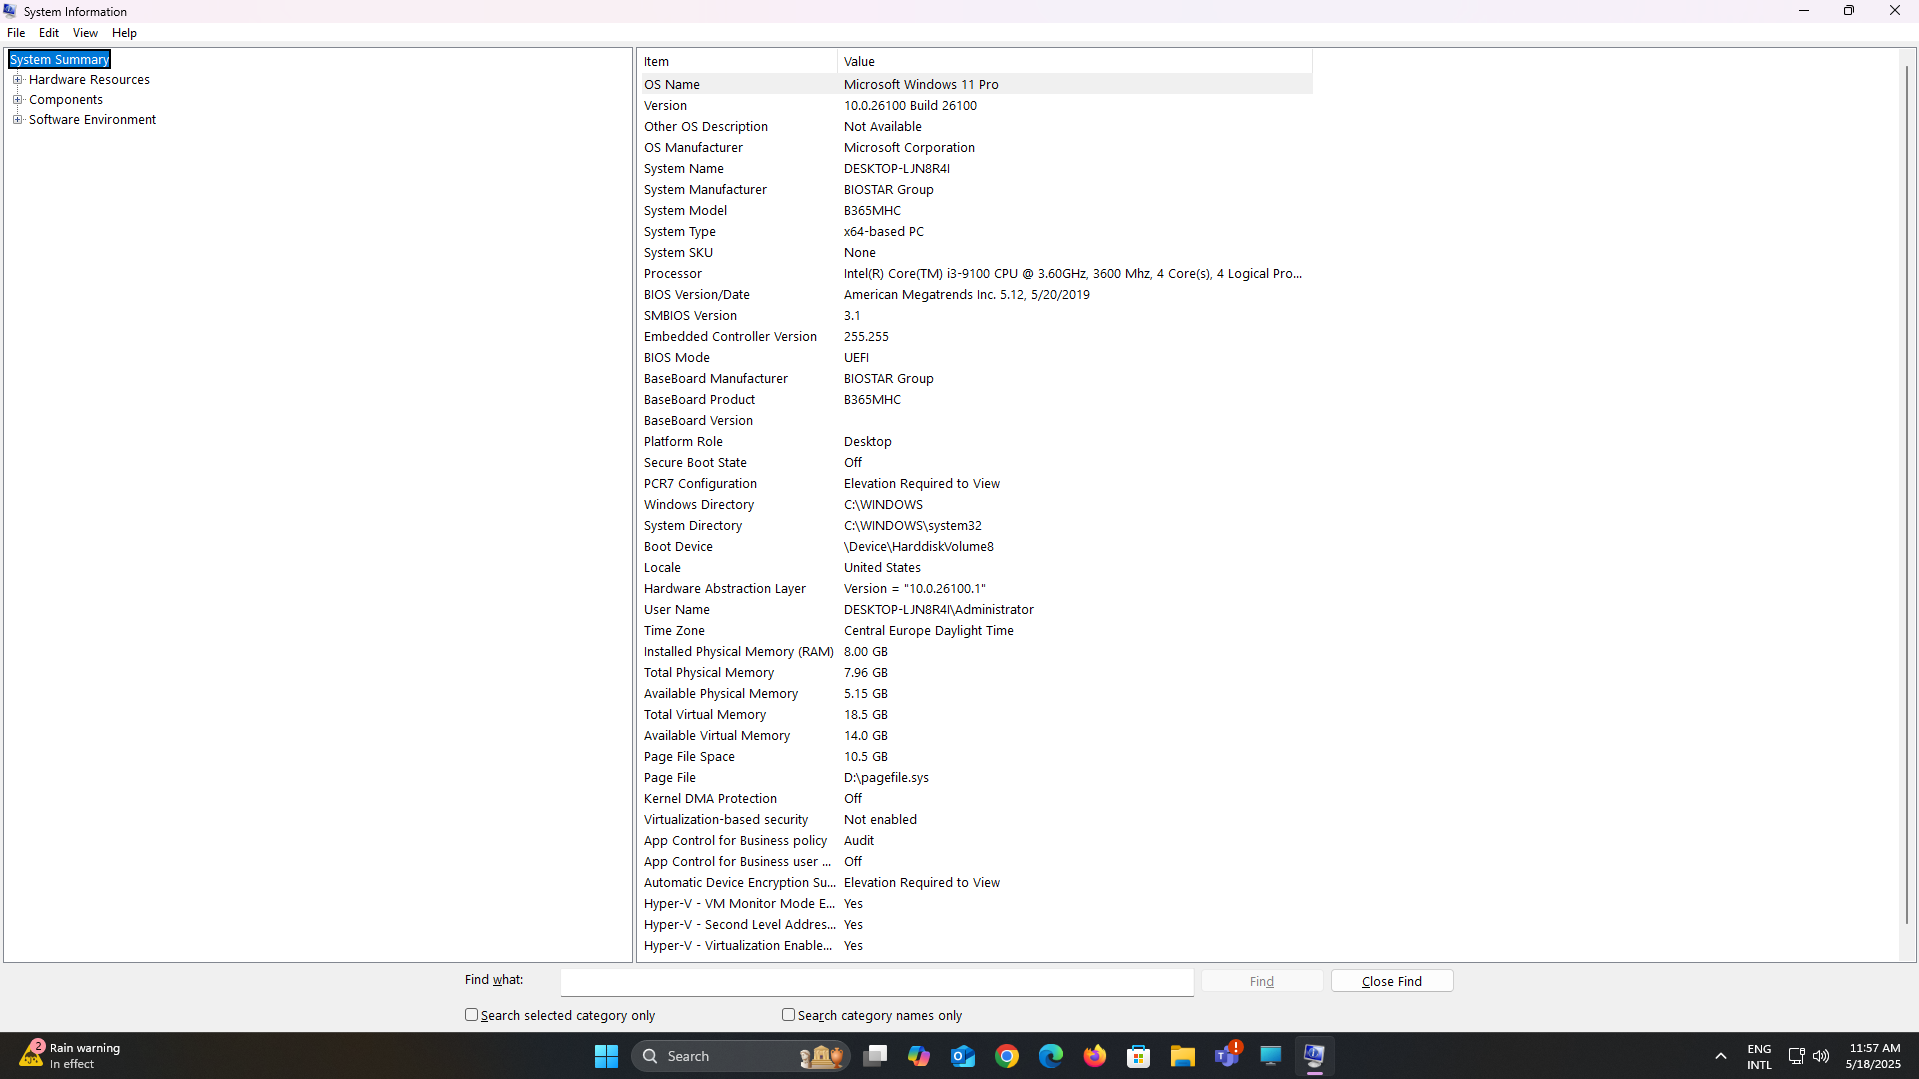Select the Components tree item

[66, 100]
